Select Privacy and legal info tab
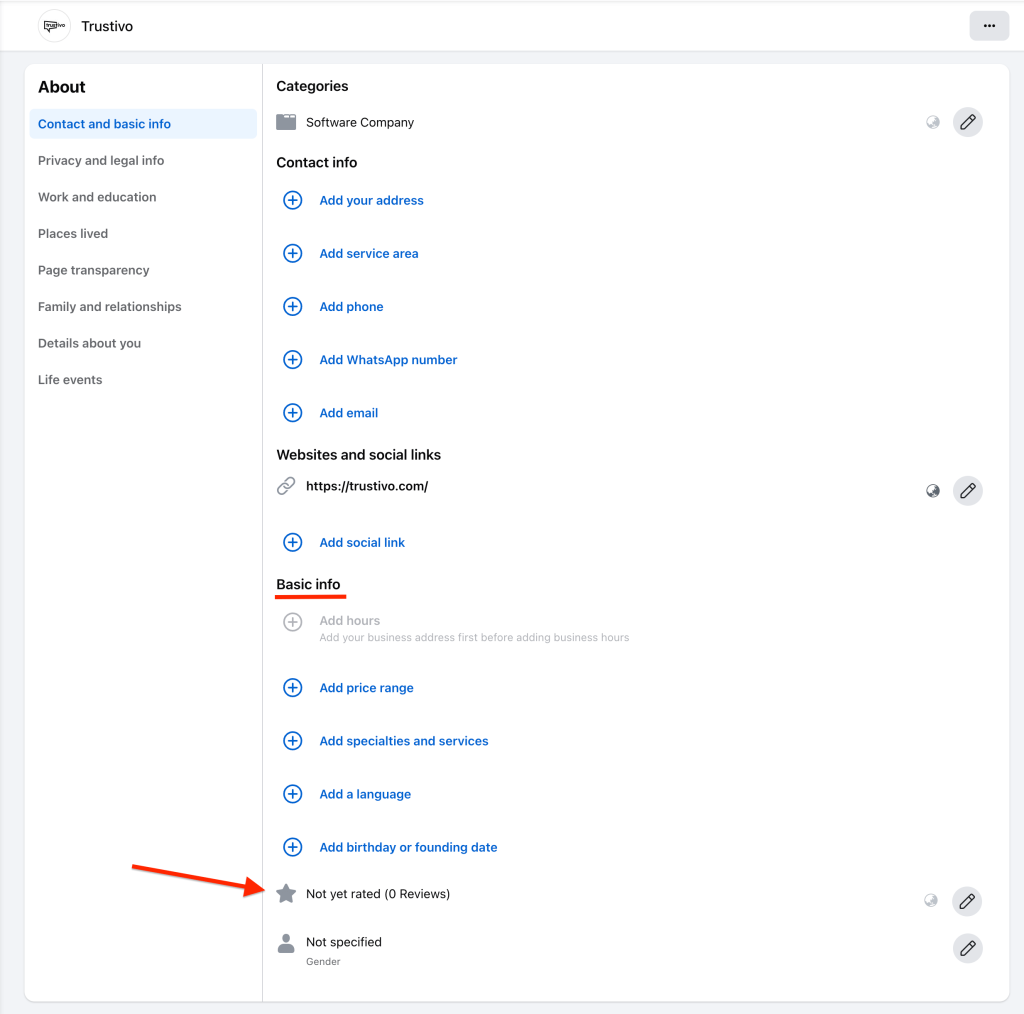1024x1014 pixels. click(x=101, y=161)
